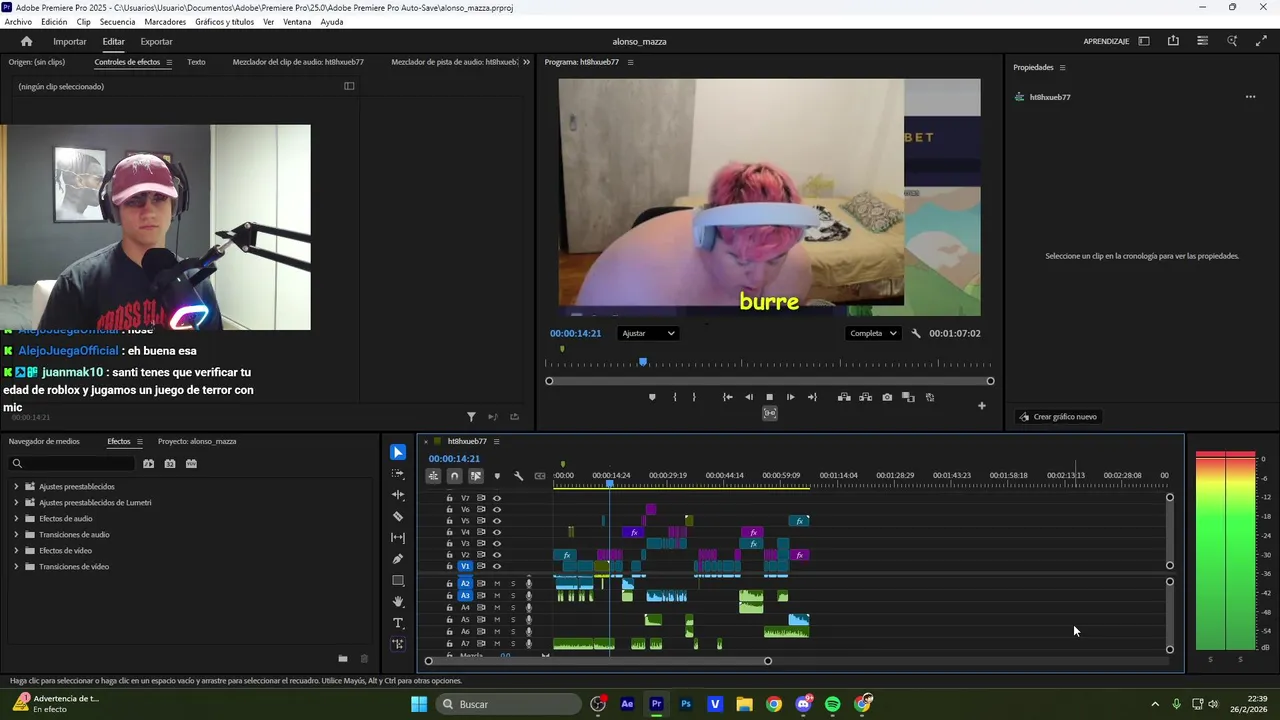
Task: Expand Ajustes preestablecidos de Lumetri folder
Action: click(x=16, y=503)
